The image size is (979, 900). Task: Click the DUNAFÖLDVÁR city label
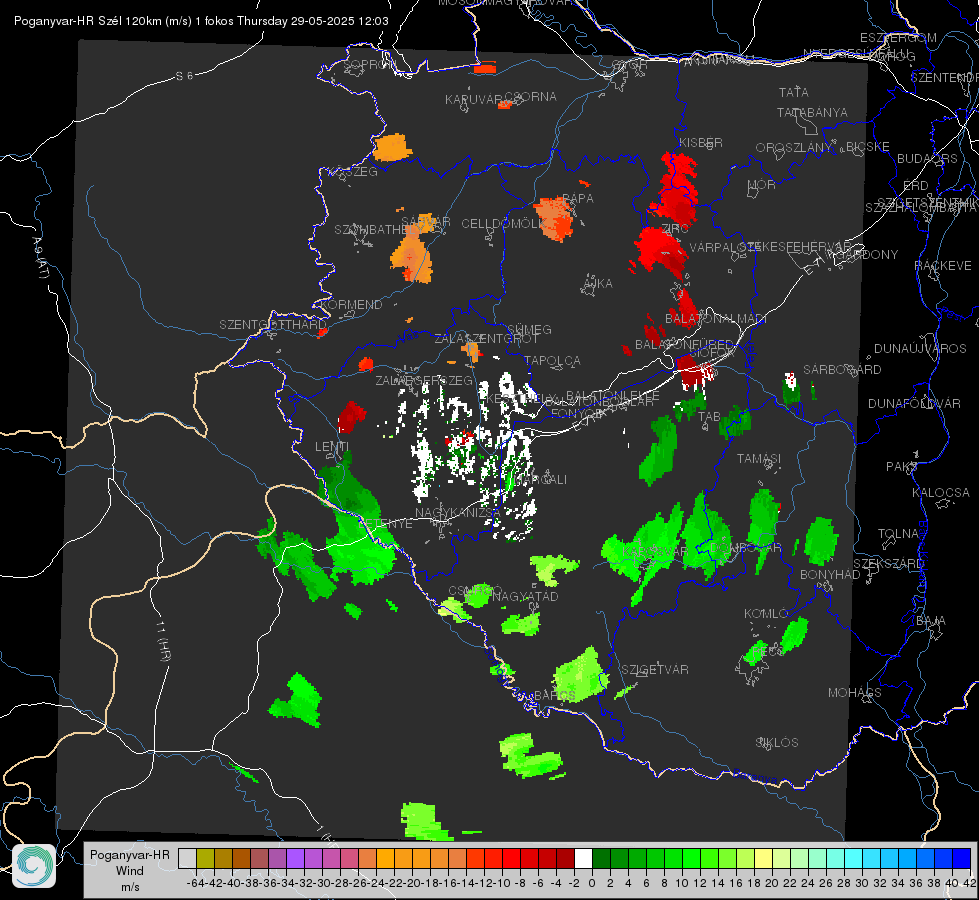pyautogui.click(x=914, y=403)
